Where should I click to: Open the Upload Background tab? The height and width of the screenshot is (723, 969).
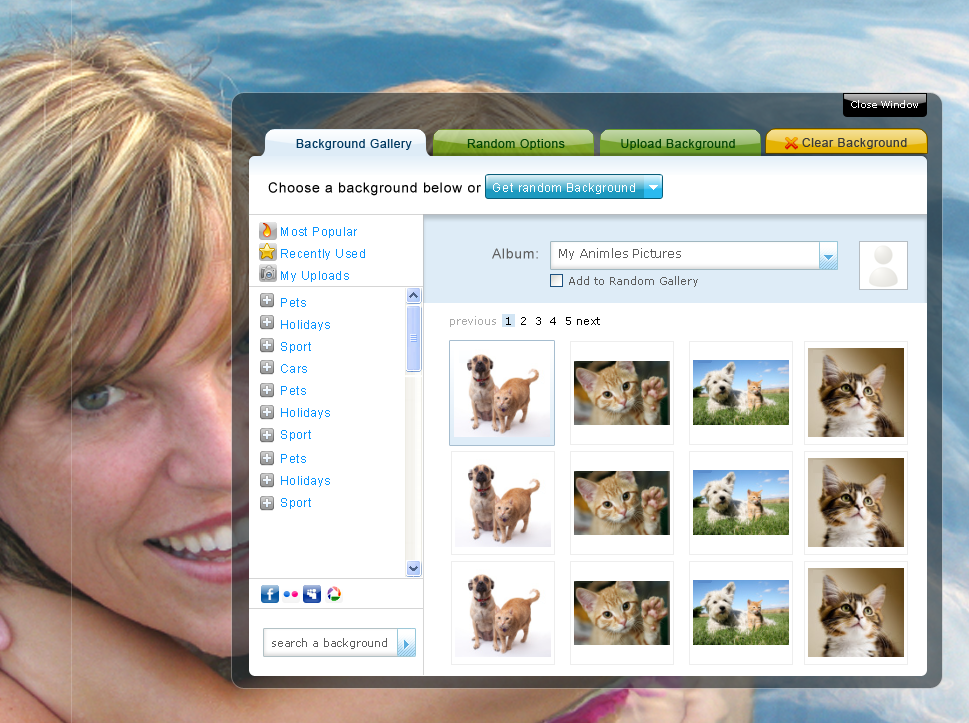coord(680,143)
